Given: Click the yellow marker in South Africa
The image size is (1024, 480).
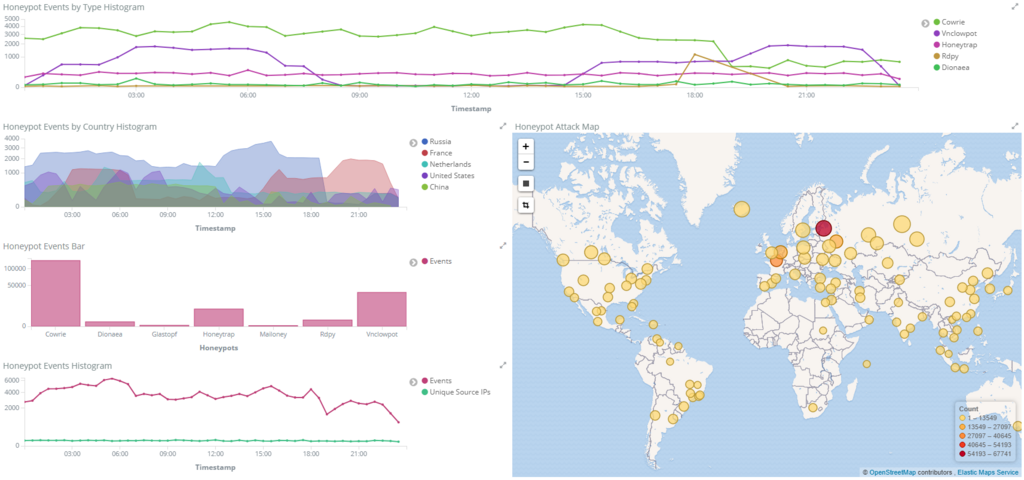Looking at the screenshot, I should [x=813, y=408].
